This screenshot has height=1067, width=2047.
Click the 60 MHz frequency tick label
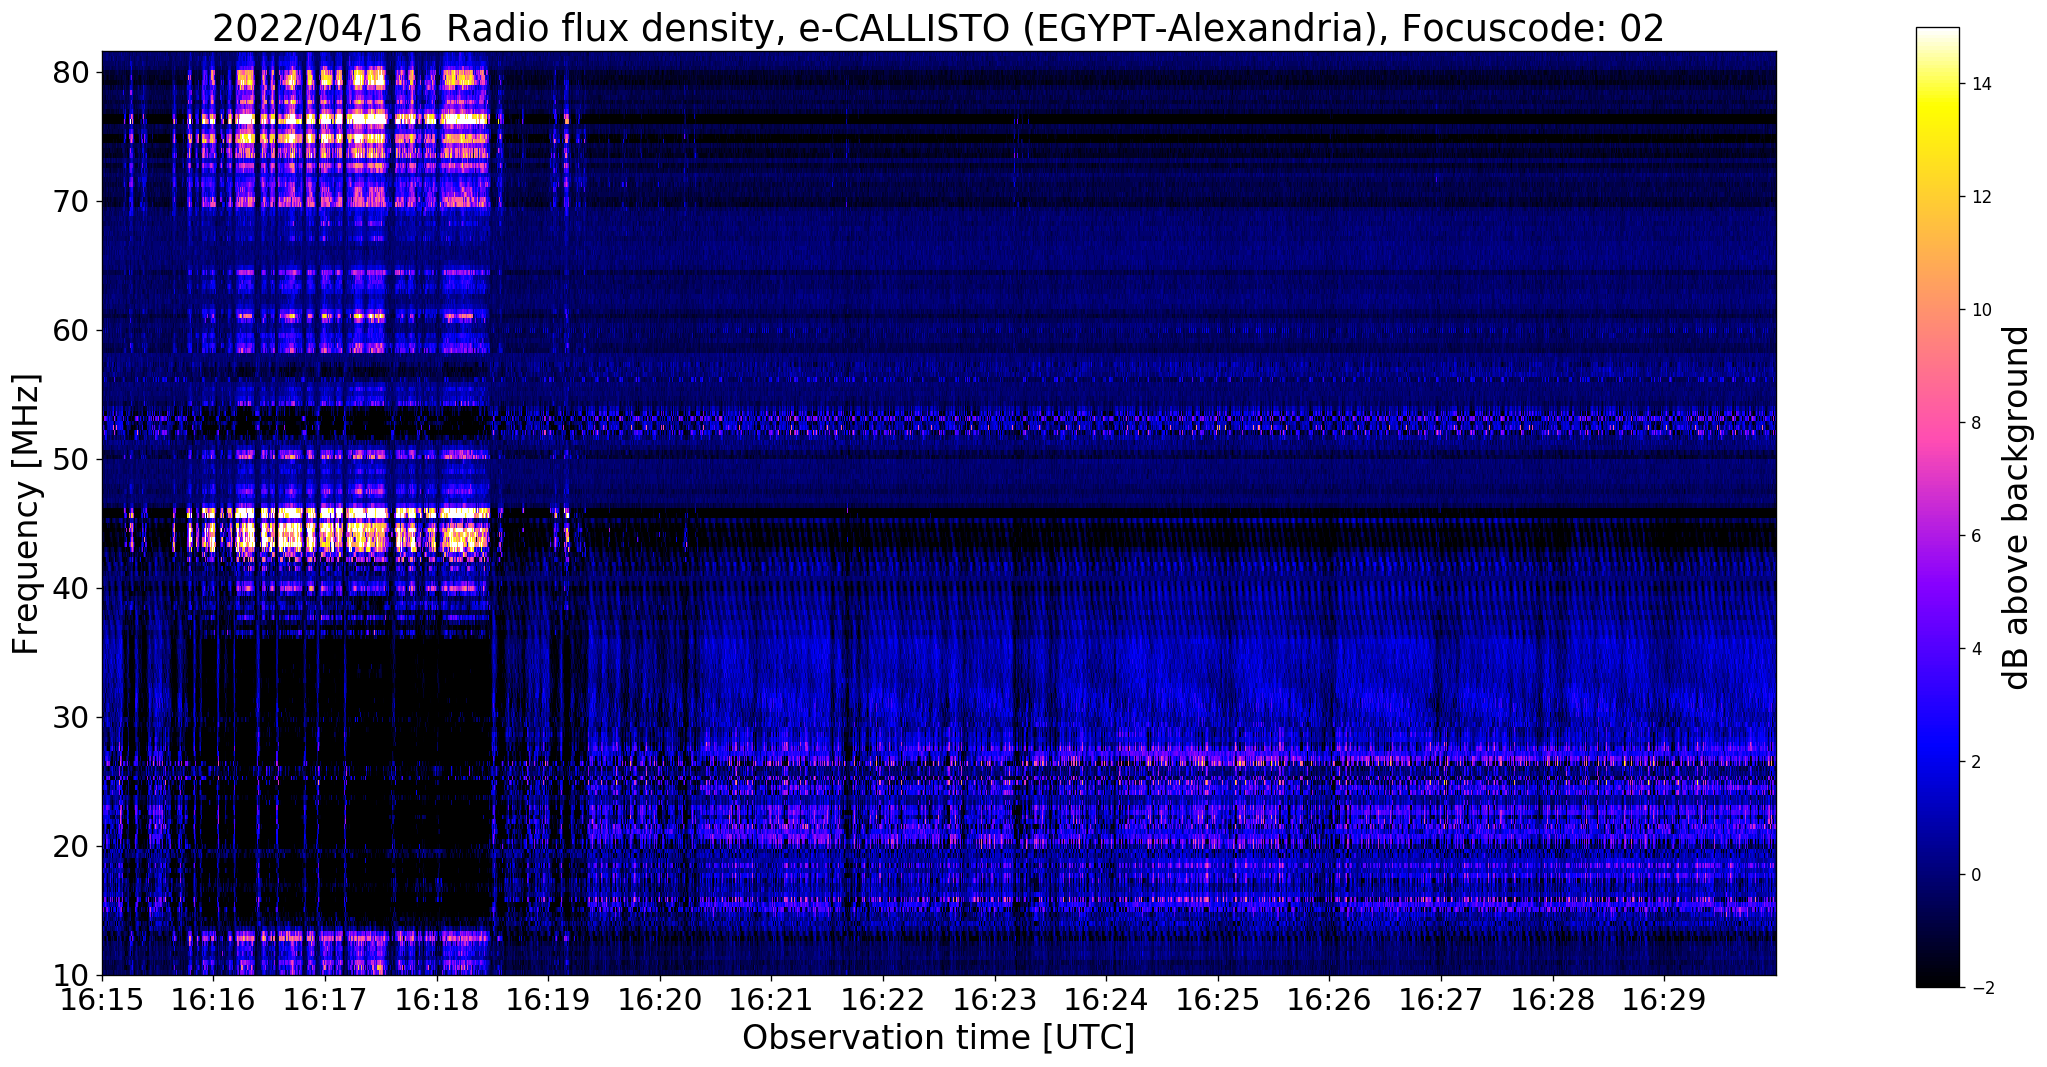73,330
